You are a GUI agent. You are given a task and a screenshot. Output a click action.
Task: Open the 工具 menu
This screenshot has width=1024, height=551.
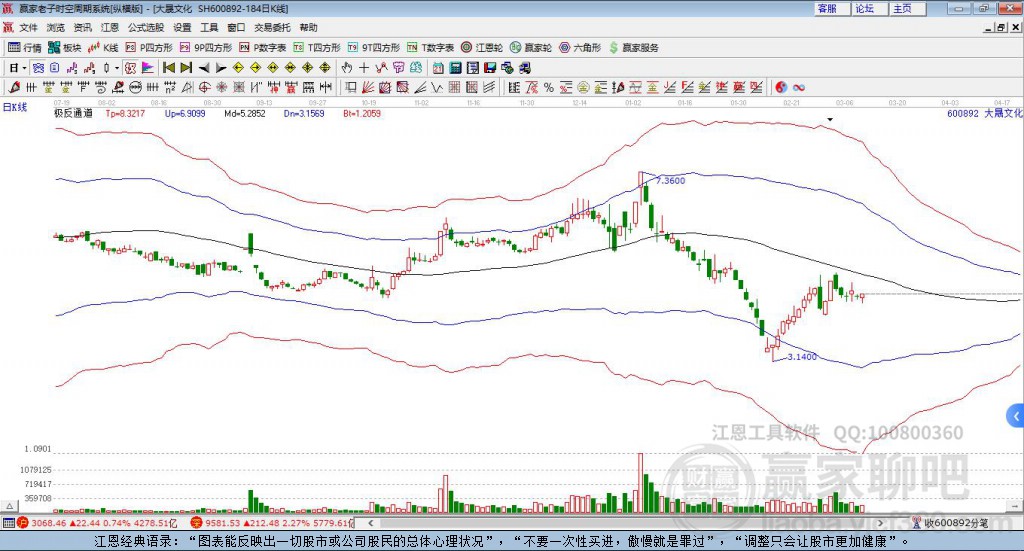coord(209,27)
